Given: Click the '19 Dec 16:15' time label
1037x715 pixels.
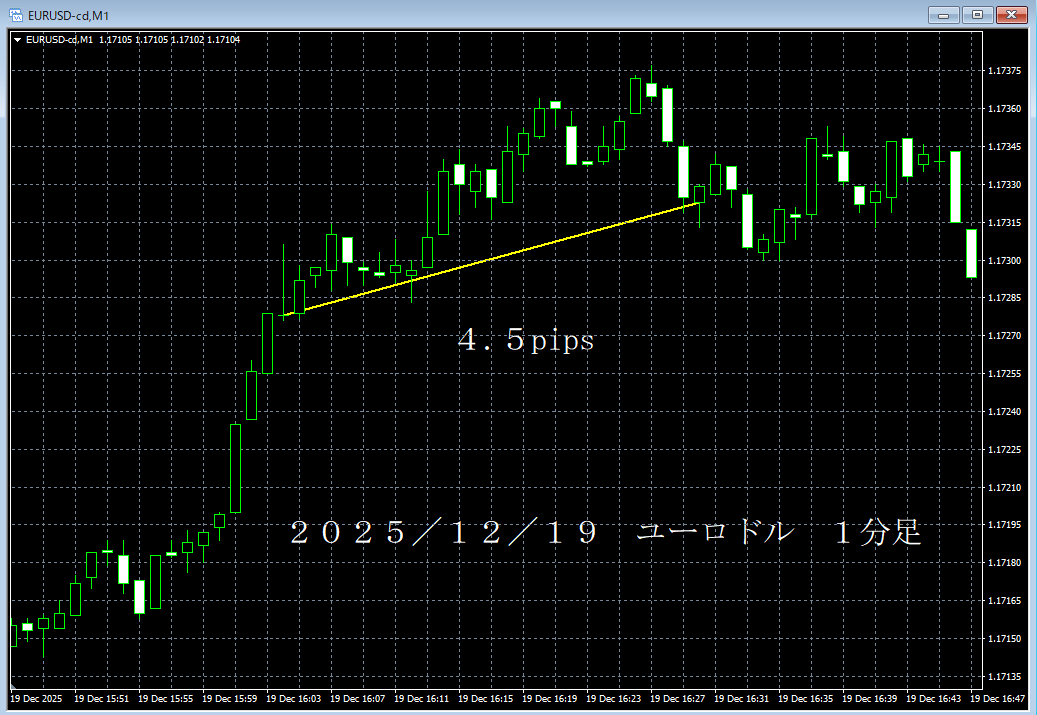Looking at the screenshot, I should 485,698.
